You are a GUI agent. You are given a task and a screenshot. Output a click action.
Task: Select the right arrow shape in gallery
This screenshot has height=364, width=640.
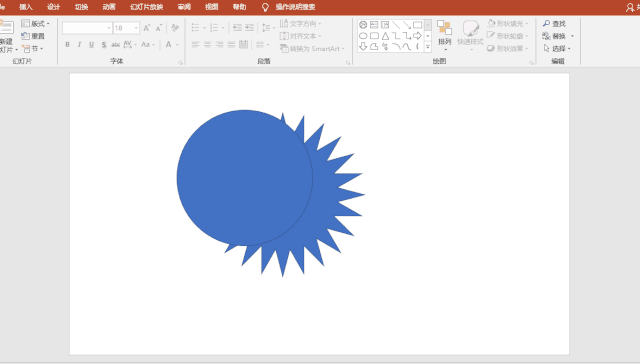coord(417,36)
